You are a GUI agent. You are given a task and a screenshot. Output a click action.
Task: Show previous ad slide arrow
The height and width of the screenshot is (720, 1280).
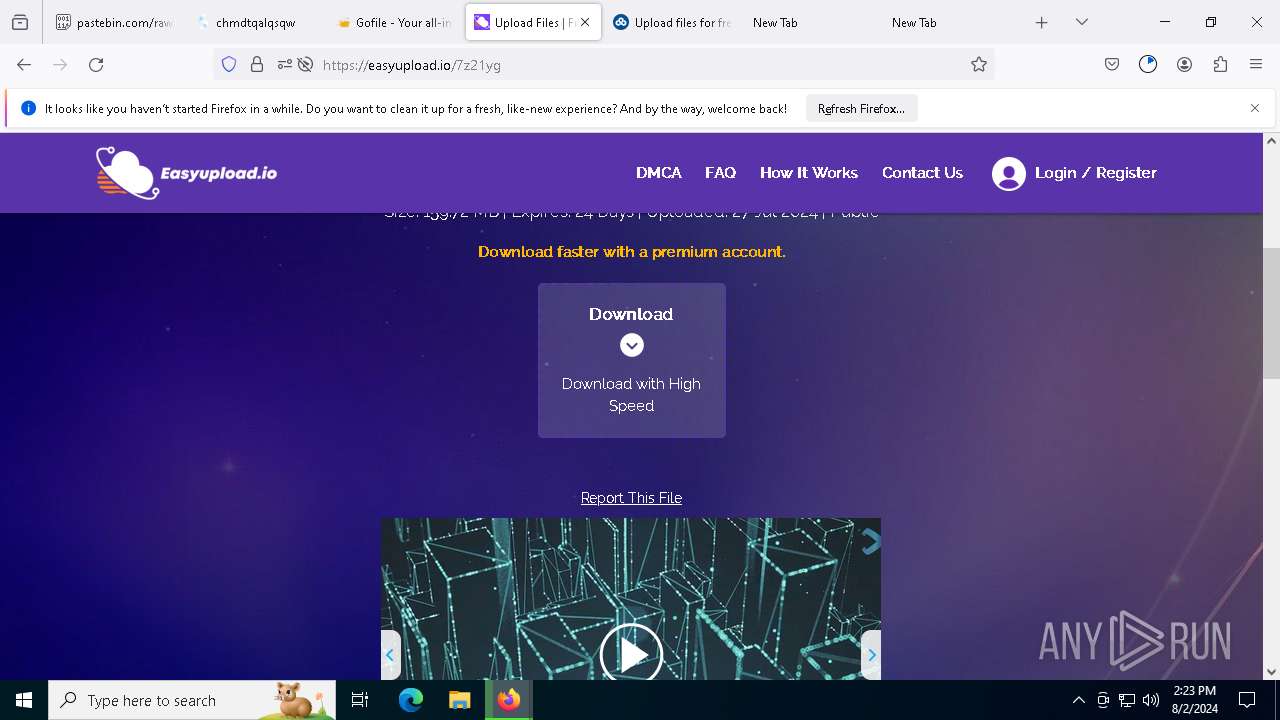pos(390,655)
